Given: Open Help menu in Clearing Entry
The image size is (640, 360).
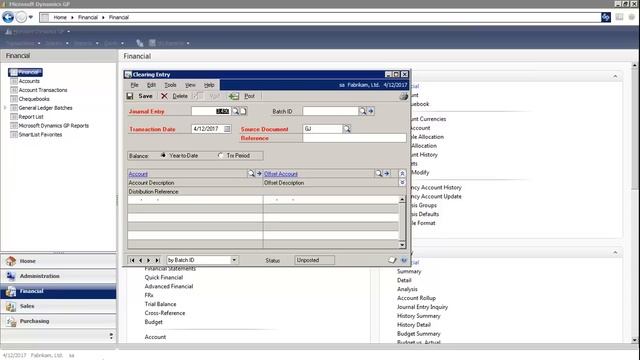Looking at the screenshot, I should click(x=209, y=85).
